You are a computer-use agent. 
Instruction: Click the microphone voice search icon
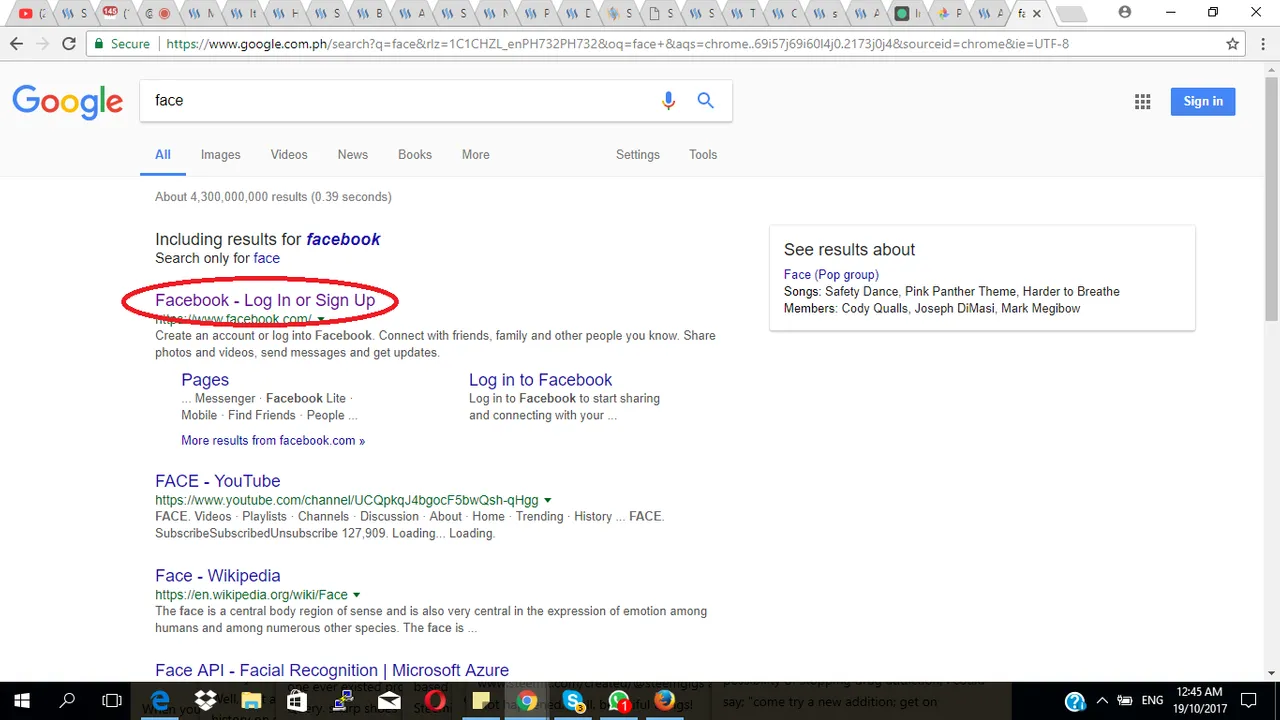(x=668, y=100)
